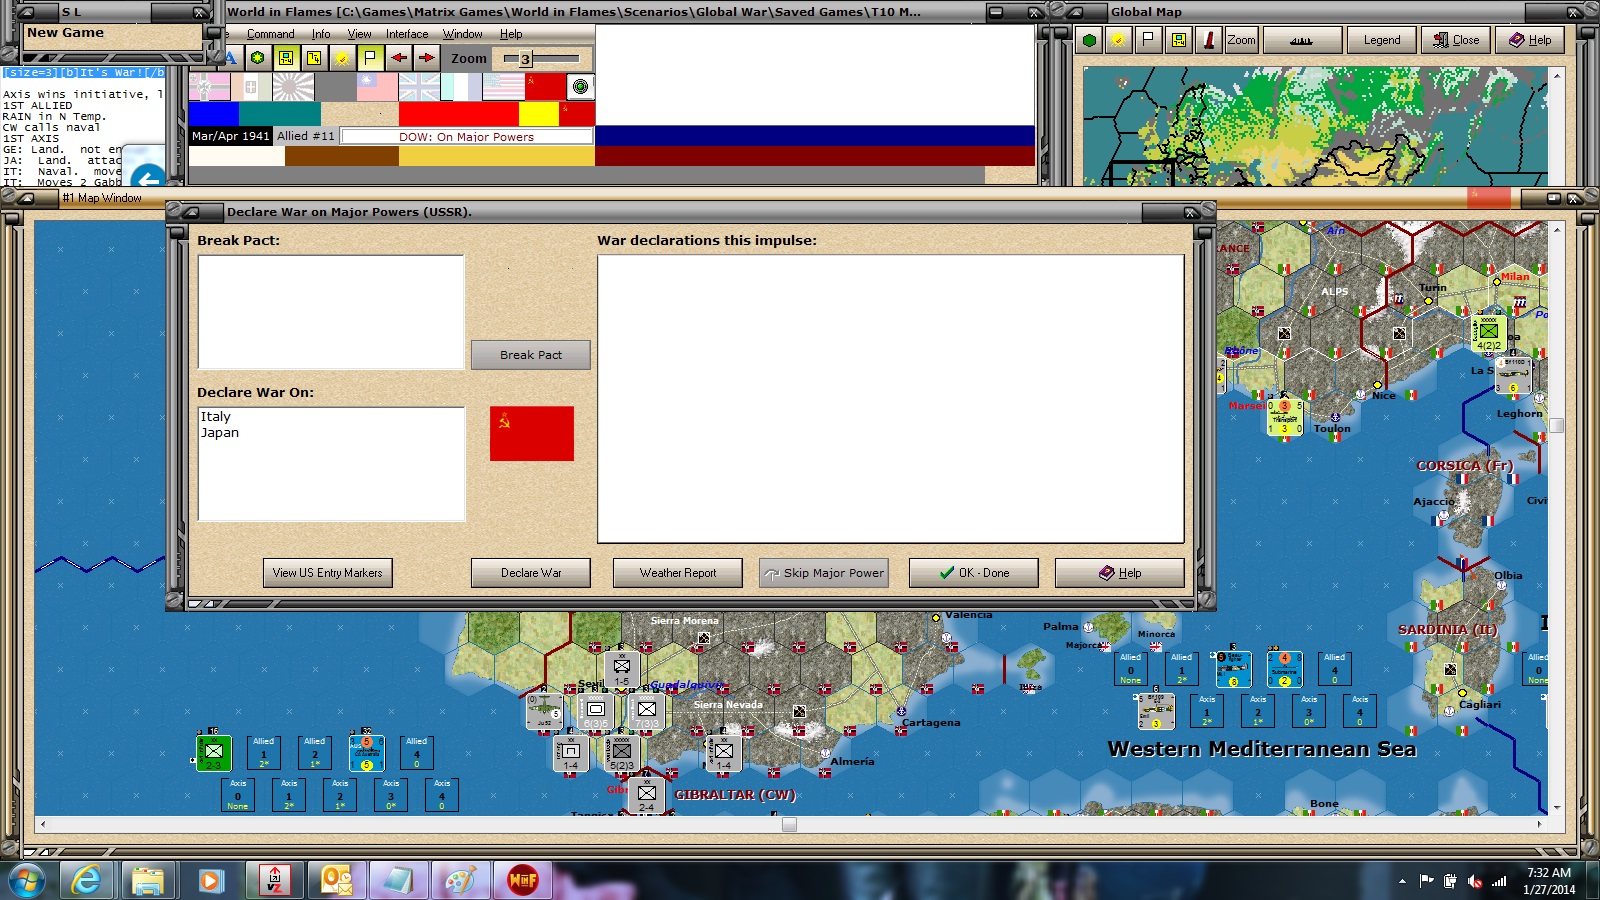Click the red right arrow toolbar icon
The height and width of the screenshot is (900, 1600).
[x=427, y=58]
